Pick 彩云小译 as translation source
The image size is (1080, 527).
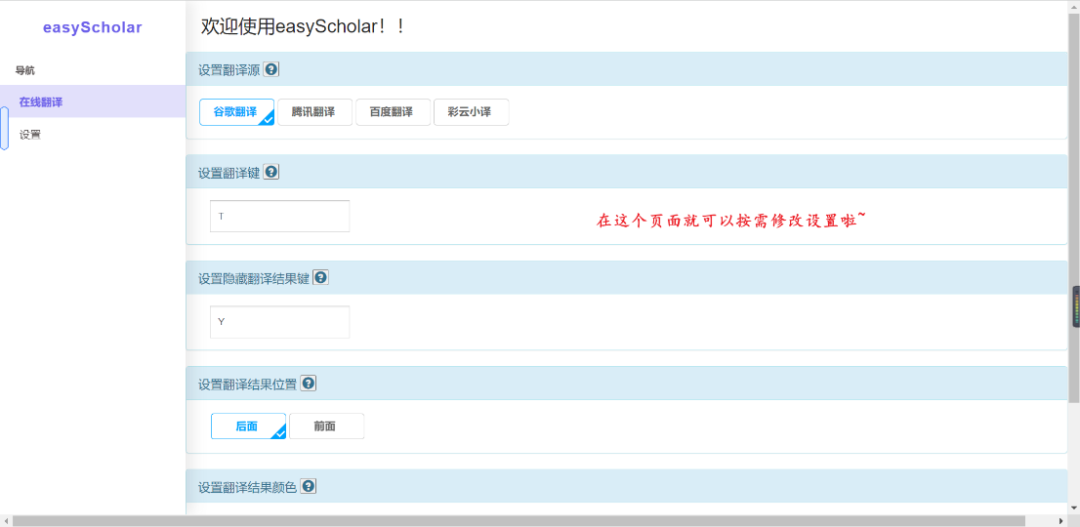[471, 112]
